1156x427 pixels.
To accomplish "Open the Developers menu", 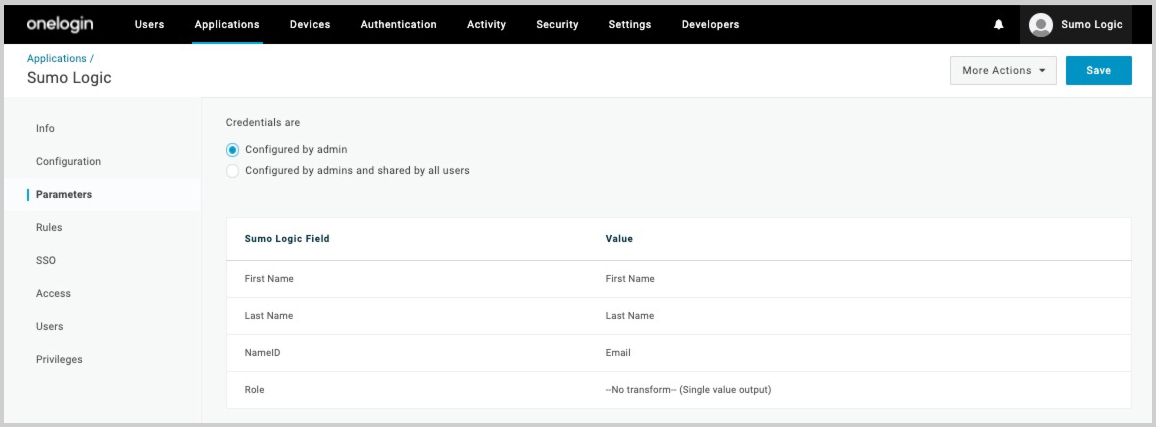I will tap(710, 24).
